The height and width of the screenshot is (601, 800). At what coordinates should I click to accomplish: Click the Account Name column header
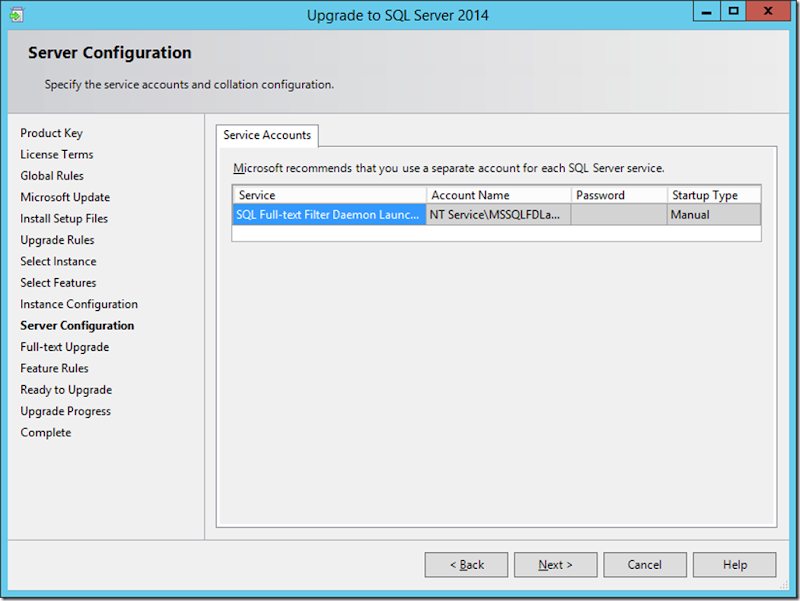(498, 195)
